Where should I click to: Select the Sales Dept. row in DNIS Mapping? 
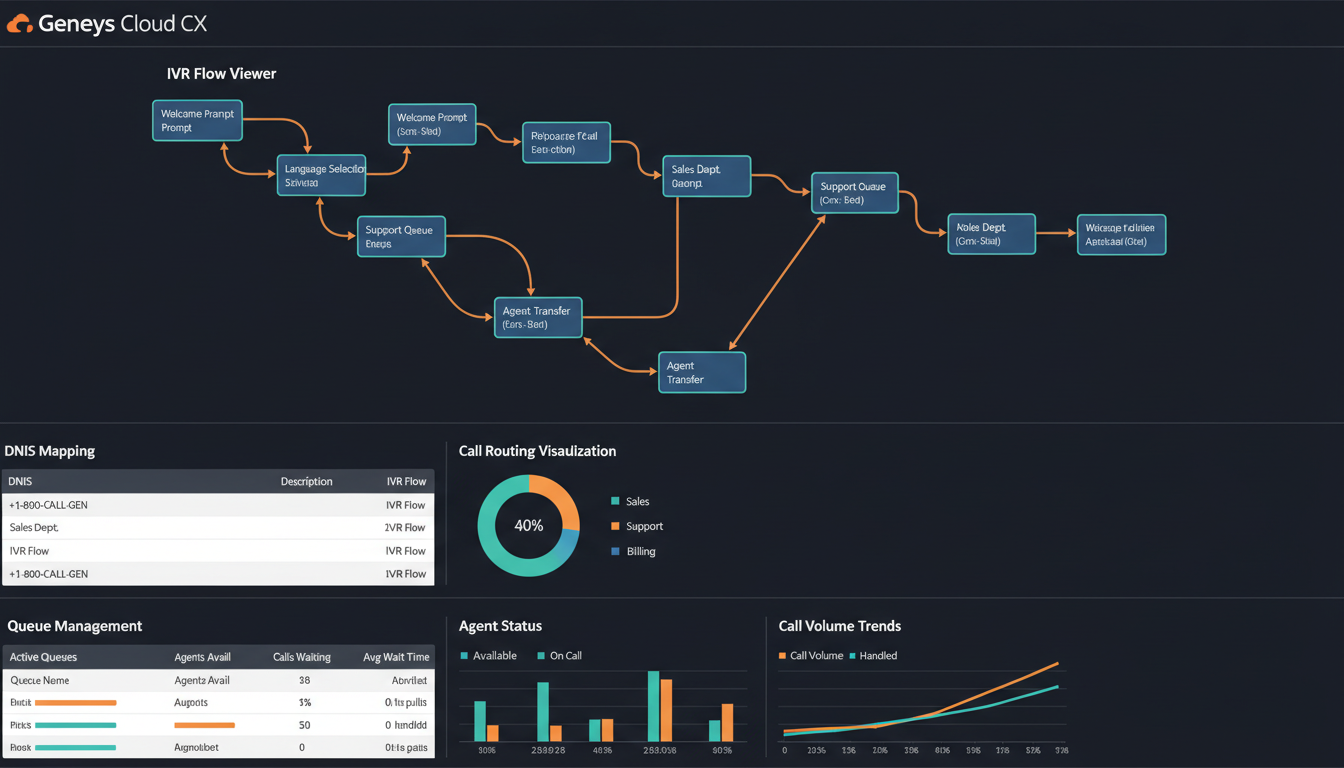[218, 528]
